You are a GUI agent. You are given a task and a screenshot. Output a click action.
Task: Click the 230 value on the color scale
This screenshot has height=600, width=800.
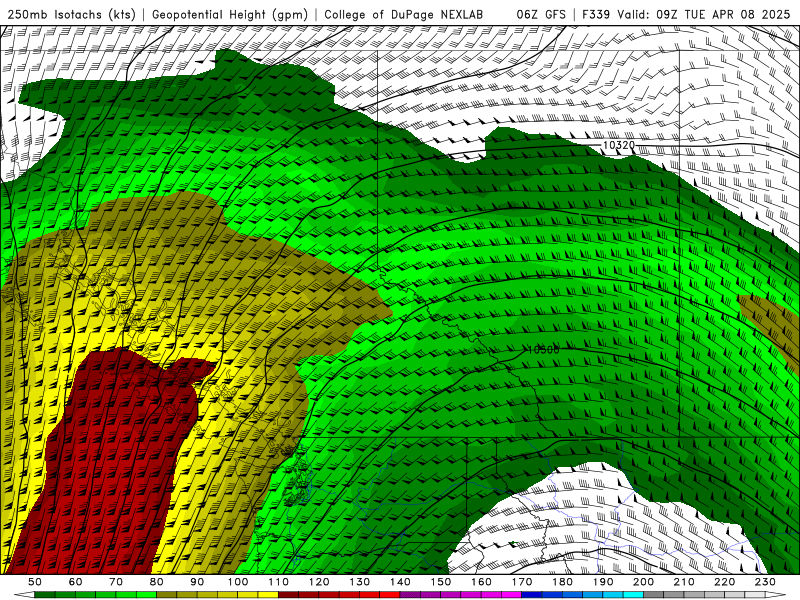click(765, 582)
